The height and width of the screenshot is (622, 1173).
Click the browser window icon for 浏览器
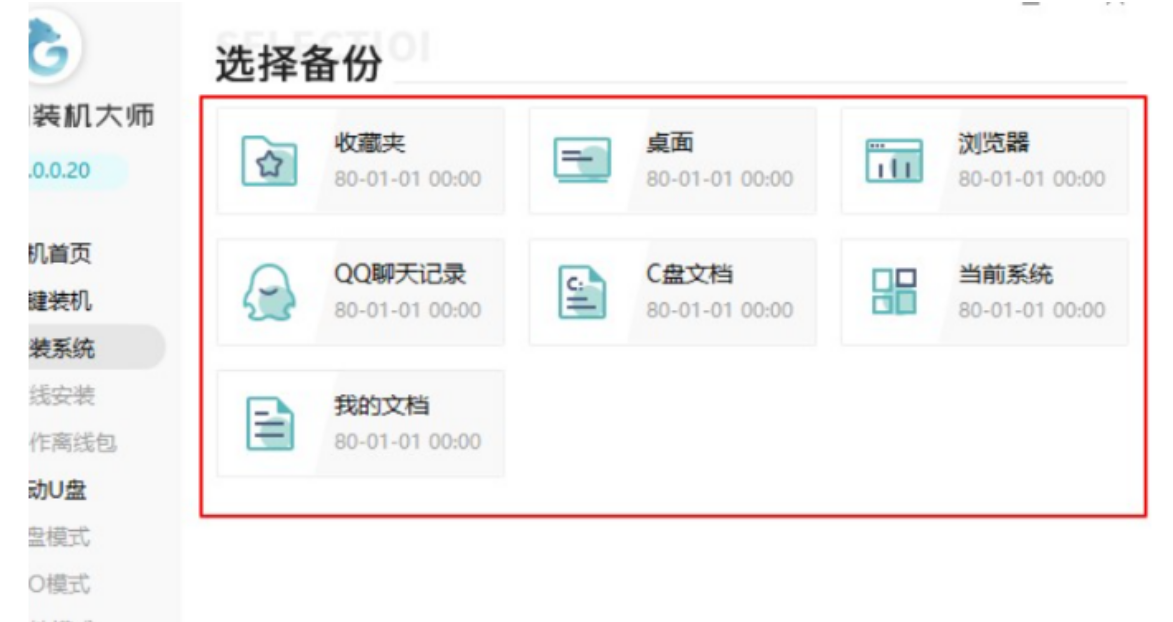coord(893,161)
